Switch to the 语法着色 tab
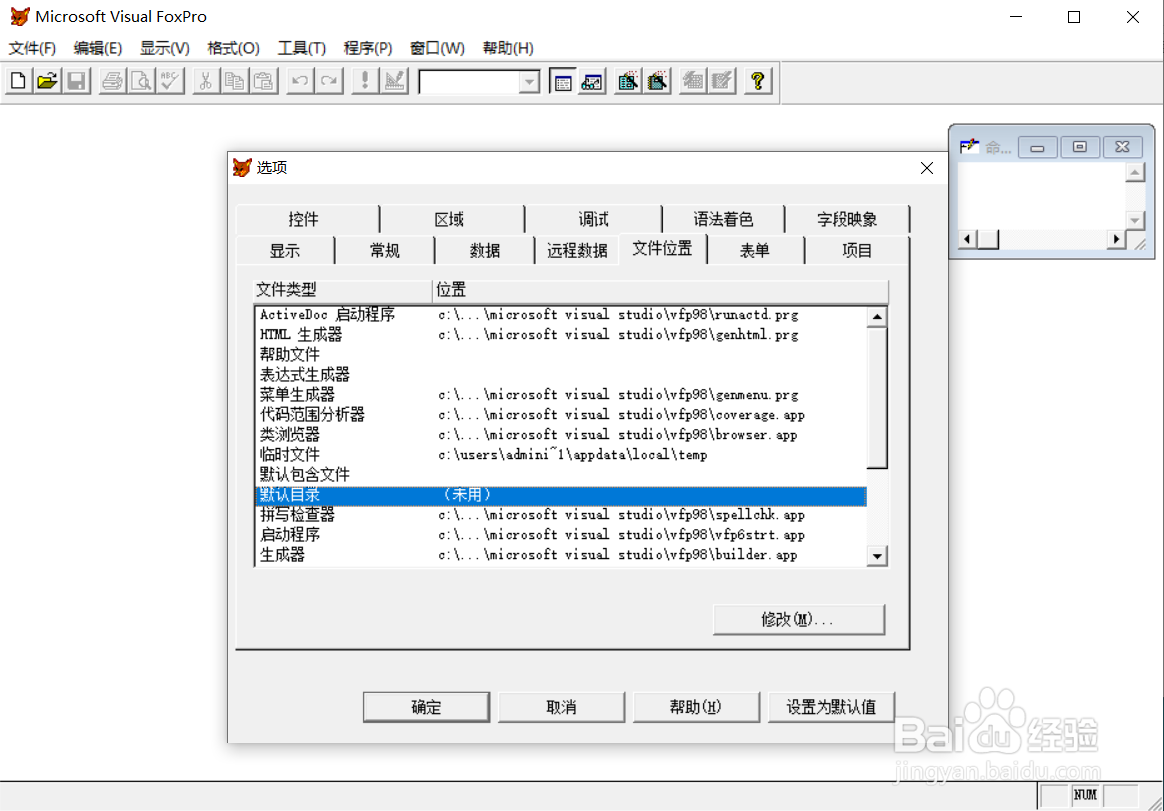The image size is (1164, 811). [723, 219]
